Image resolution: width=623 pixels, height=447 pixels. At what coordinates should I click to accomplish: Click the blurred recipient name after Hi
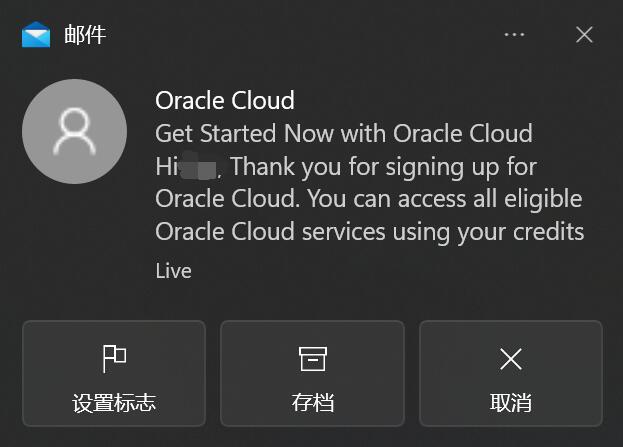[200, 165]
